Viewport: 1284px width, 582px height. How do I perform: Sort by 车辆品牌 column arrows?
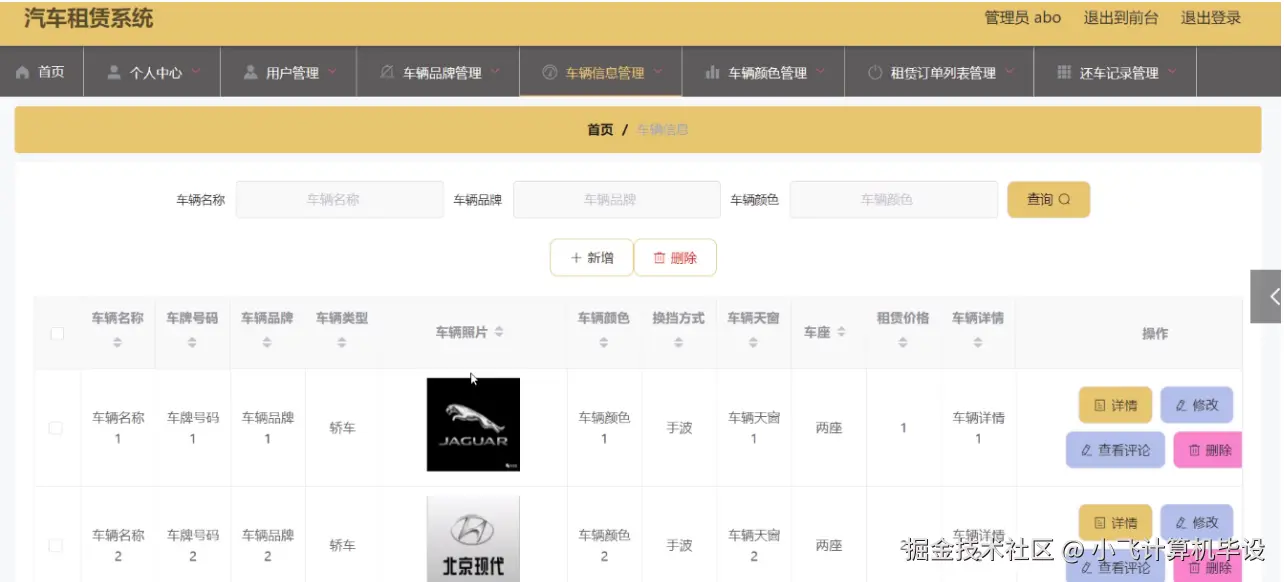coord(267,342)
